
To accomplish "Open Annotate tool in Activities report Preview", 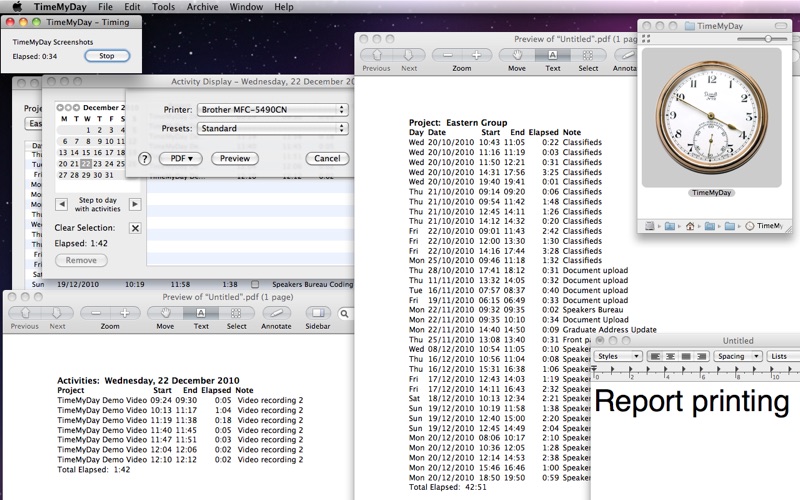I will point(277,313).
